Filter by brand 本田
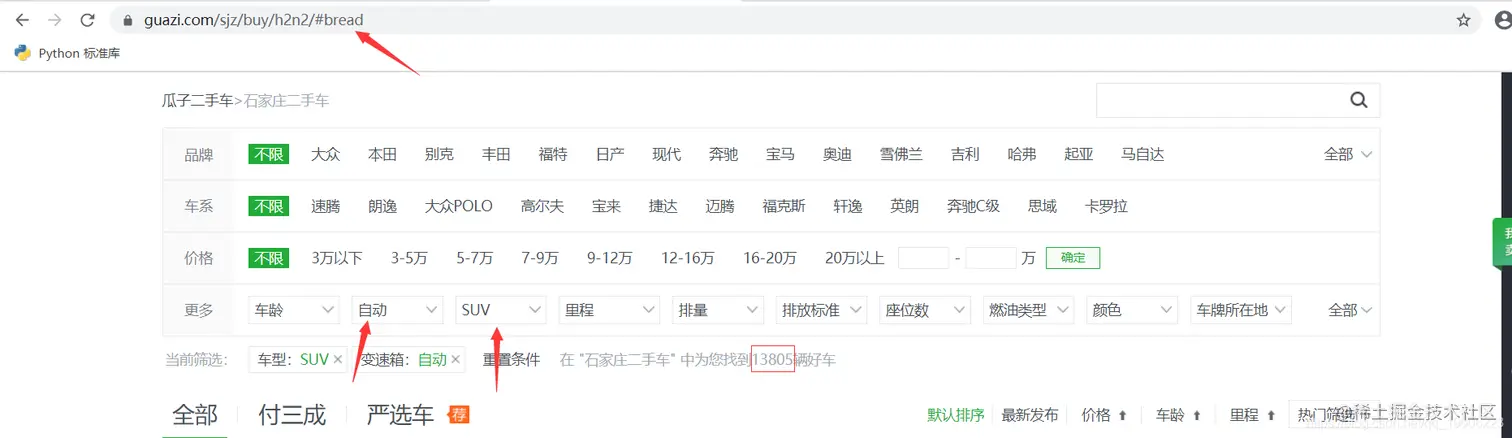 (x=382, y=154)
